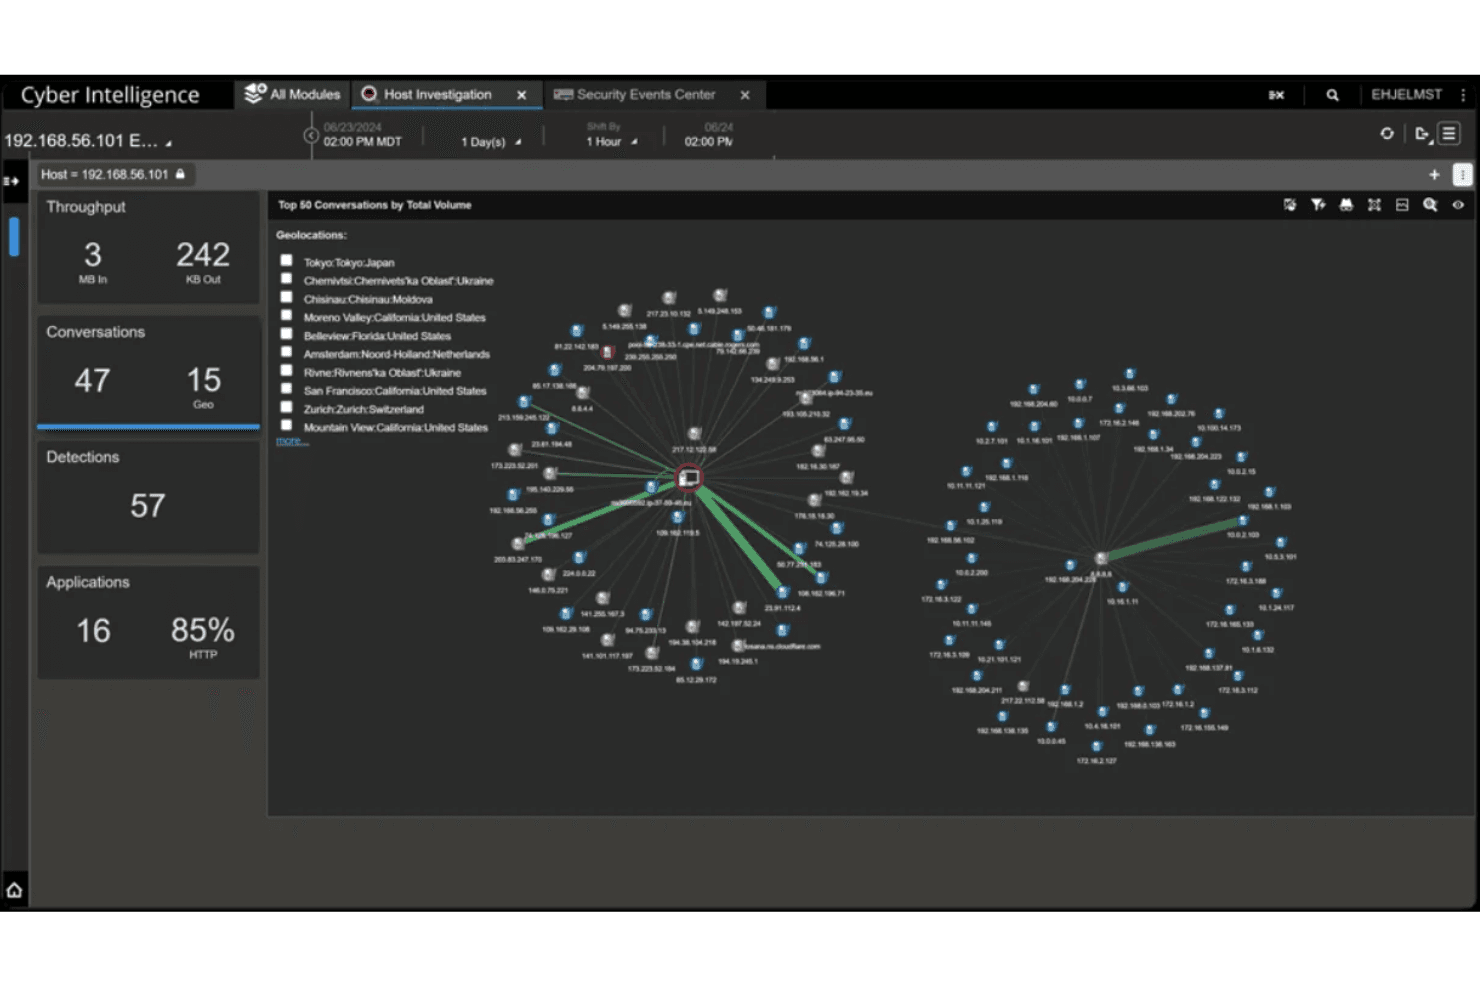This screenshot has width=1480, height=987.
Task: Check the Tokyo:Tokyo:Japan geolocation
Action: point(286,261)
